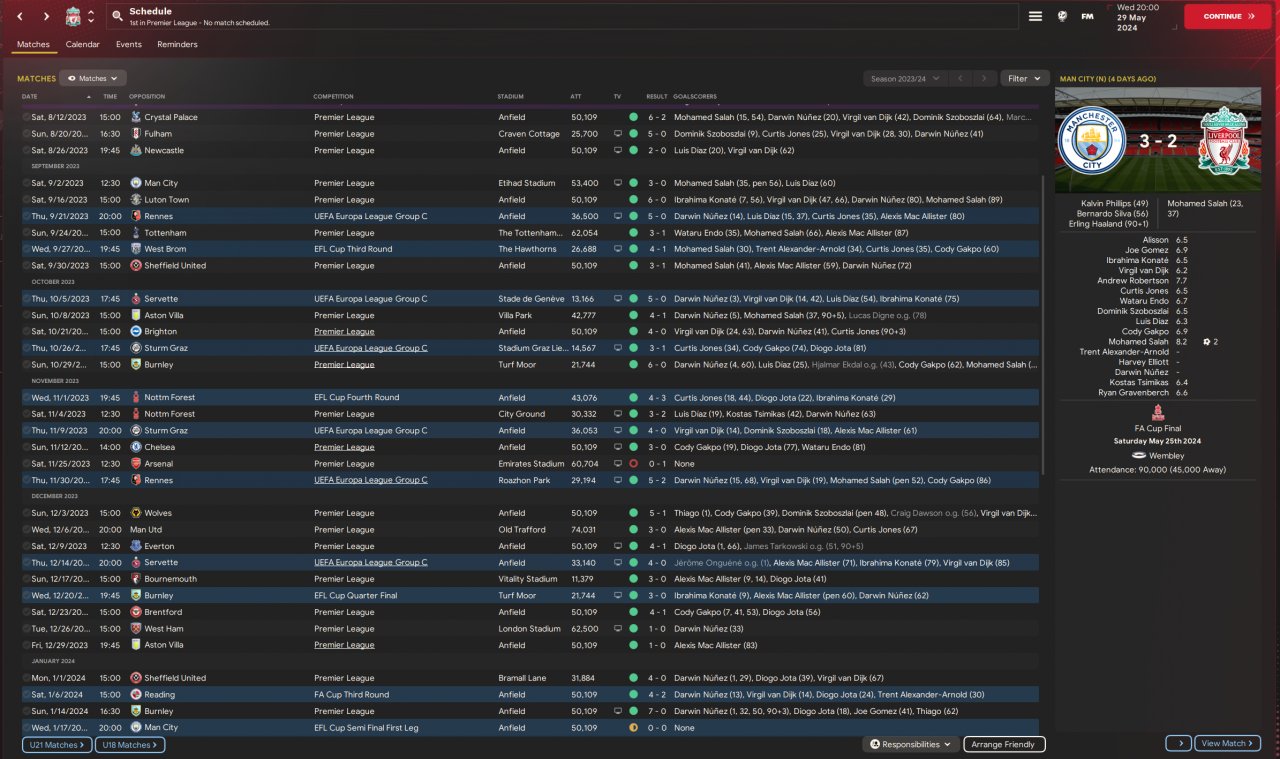Switch to the Calendar tab
Viewport: 1280px width, 759px height.
(x=83, y=44)
